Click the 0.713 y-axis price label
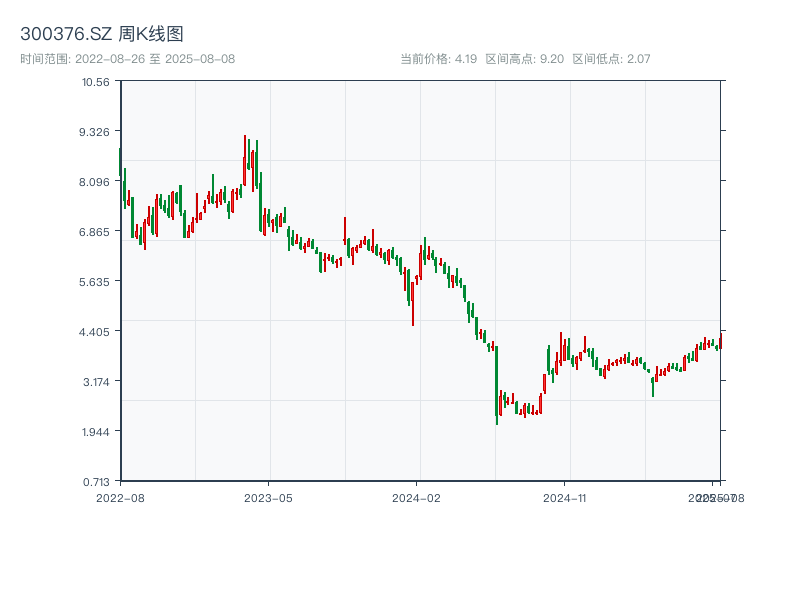The image size is (800, 600). 96,481
